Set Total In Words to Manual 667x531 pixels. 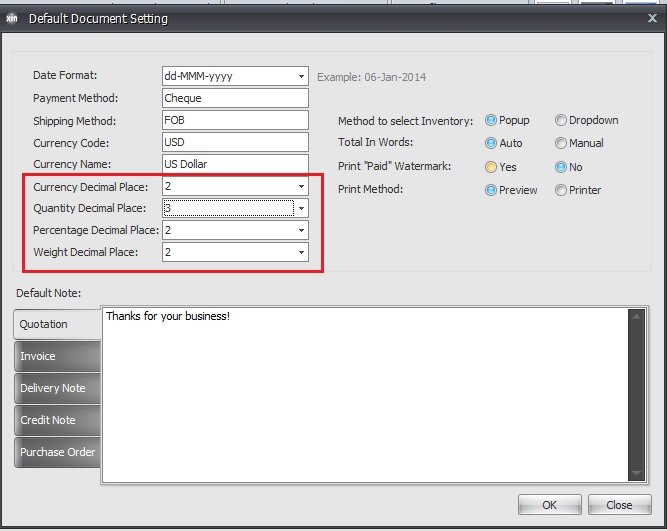[561, 143]
